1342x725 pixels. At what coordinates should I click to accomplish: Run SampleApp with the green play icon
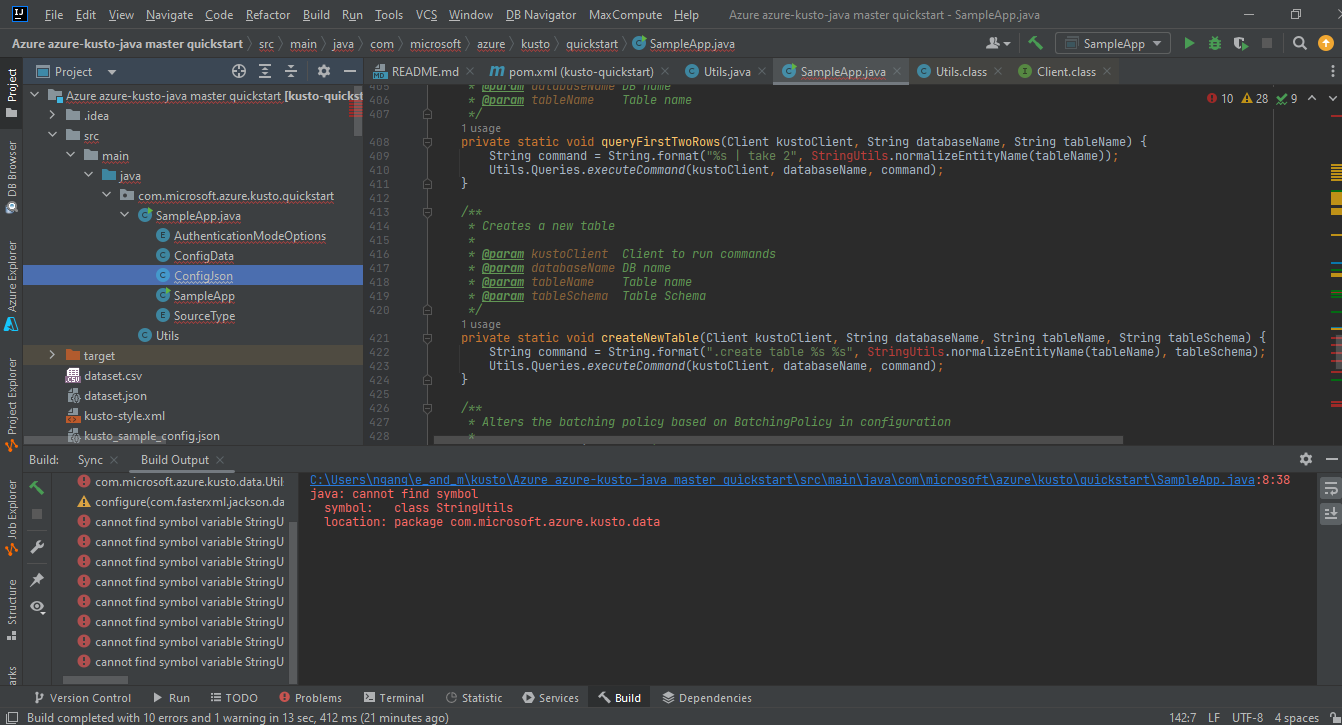(1190, 43)
